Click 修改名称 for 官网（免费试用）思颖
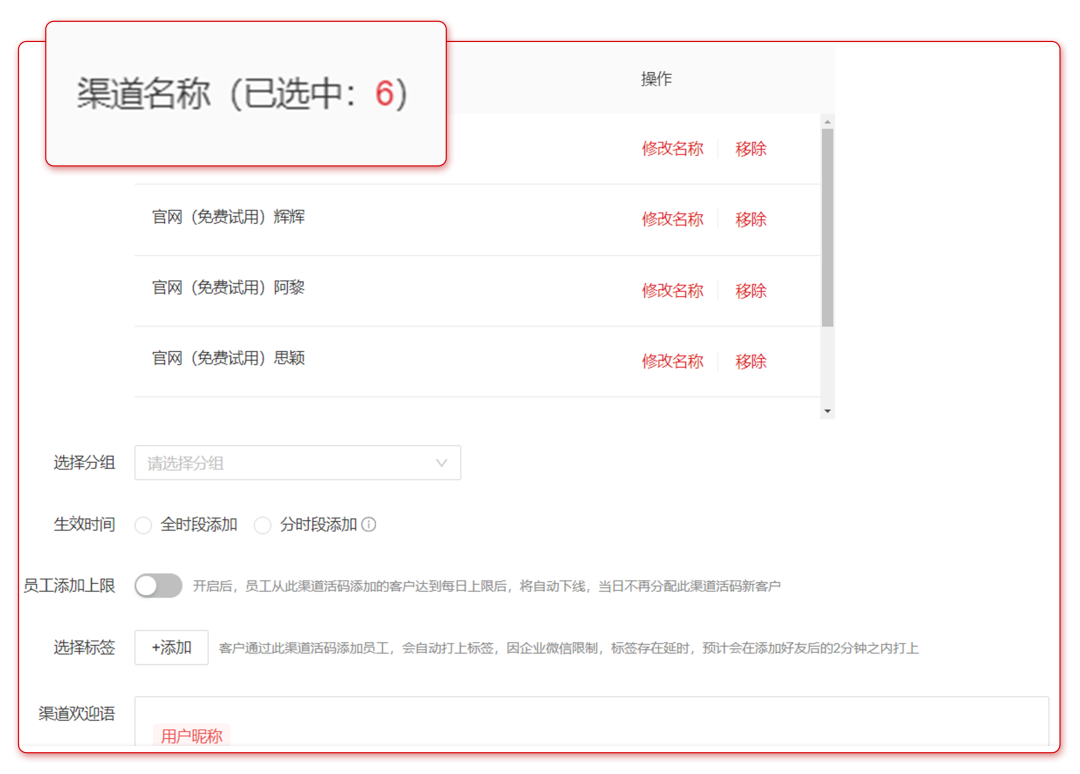 (x=672, y=361)
